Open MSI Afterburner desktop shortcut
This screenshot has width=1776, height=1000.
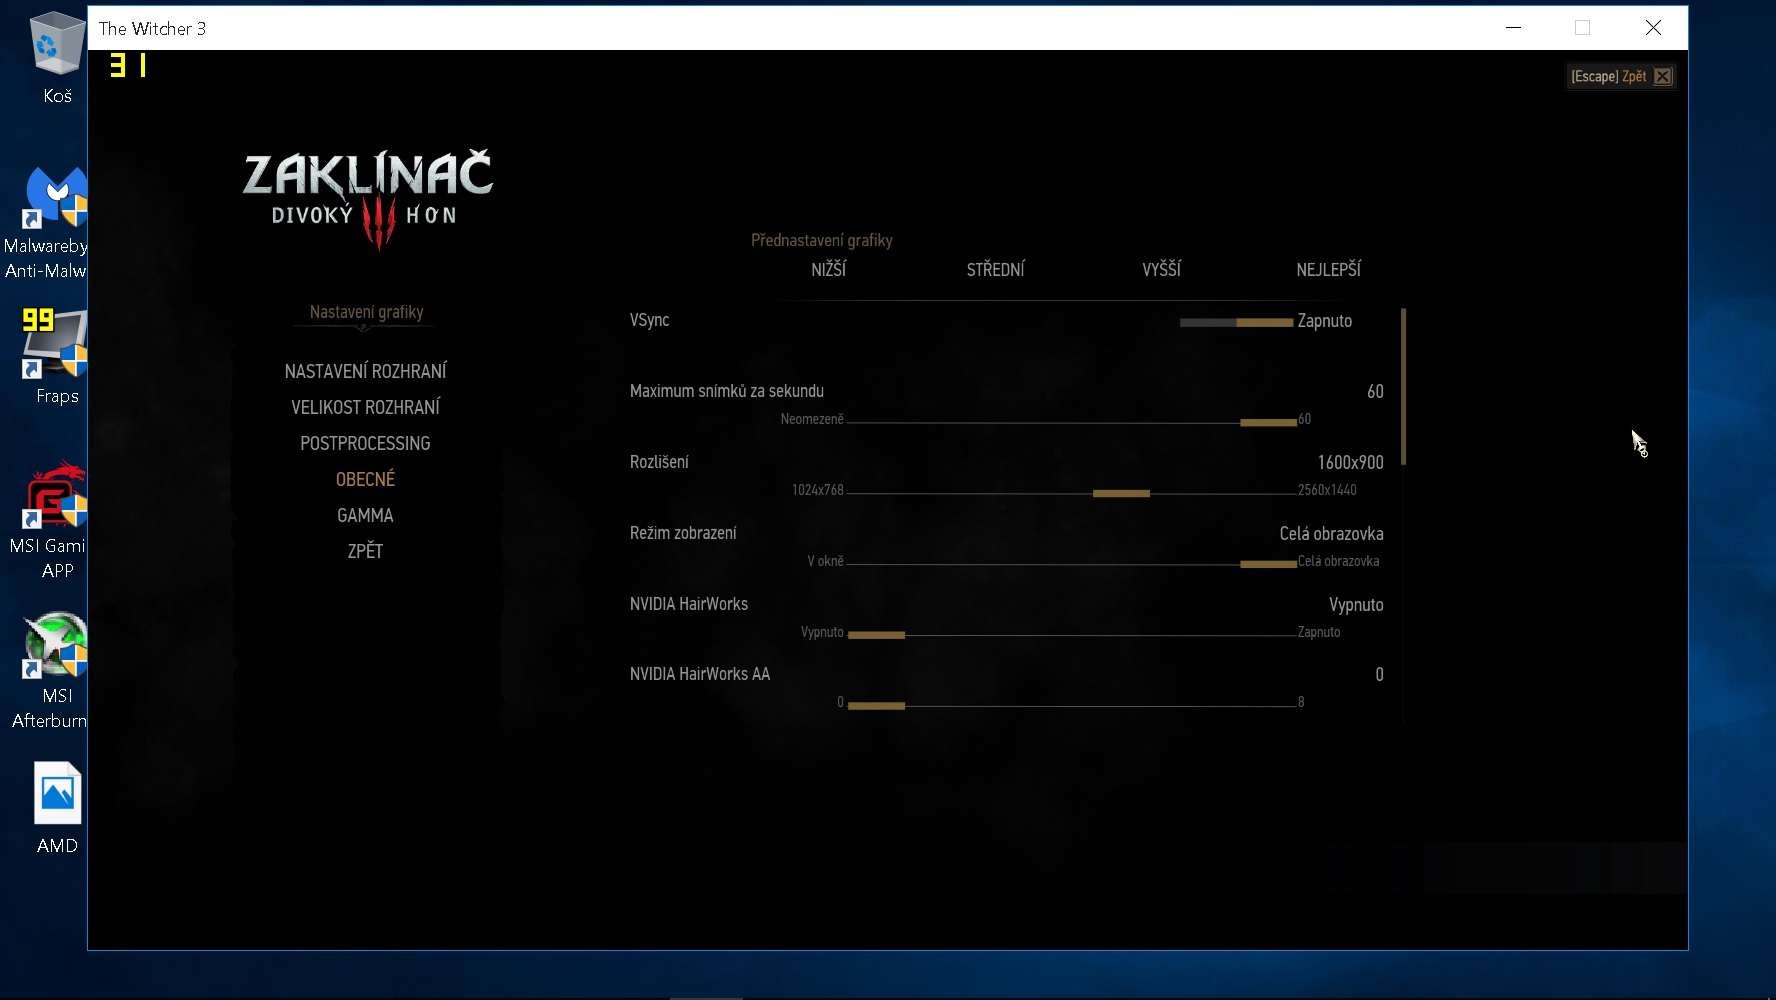(50, 670)
